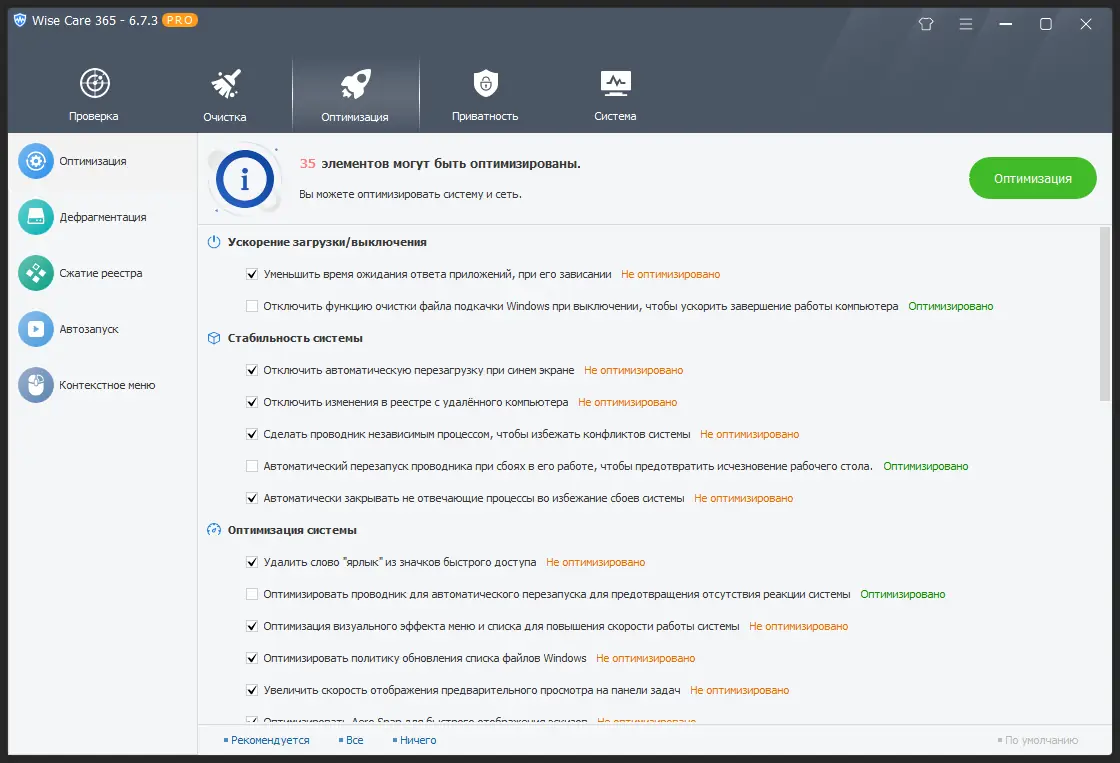1120x763 pixels.
Task: Click the skin shirt icon in title bar
Action: tap(925, 24)
